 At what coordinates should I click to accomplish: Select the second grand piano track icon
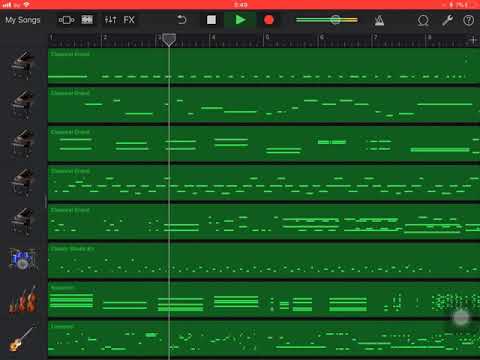click(23, 104)
